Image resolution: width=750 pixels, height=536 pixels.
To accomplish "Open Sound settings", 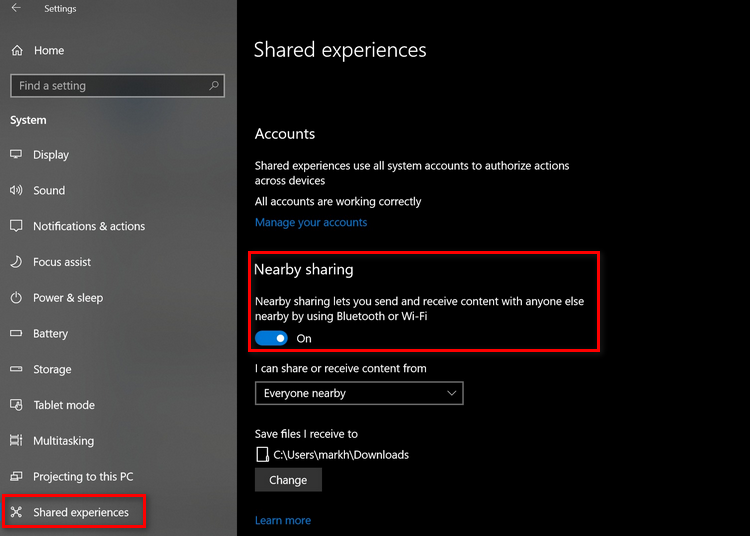I will point(49,190).
